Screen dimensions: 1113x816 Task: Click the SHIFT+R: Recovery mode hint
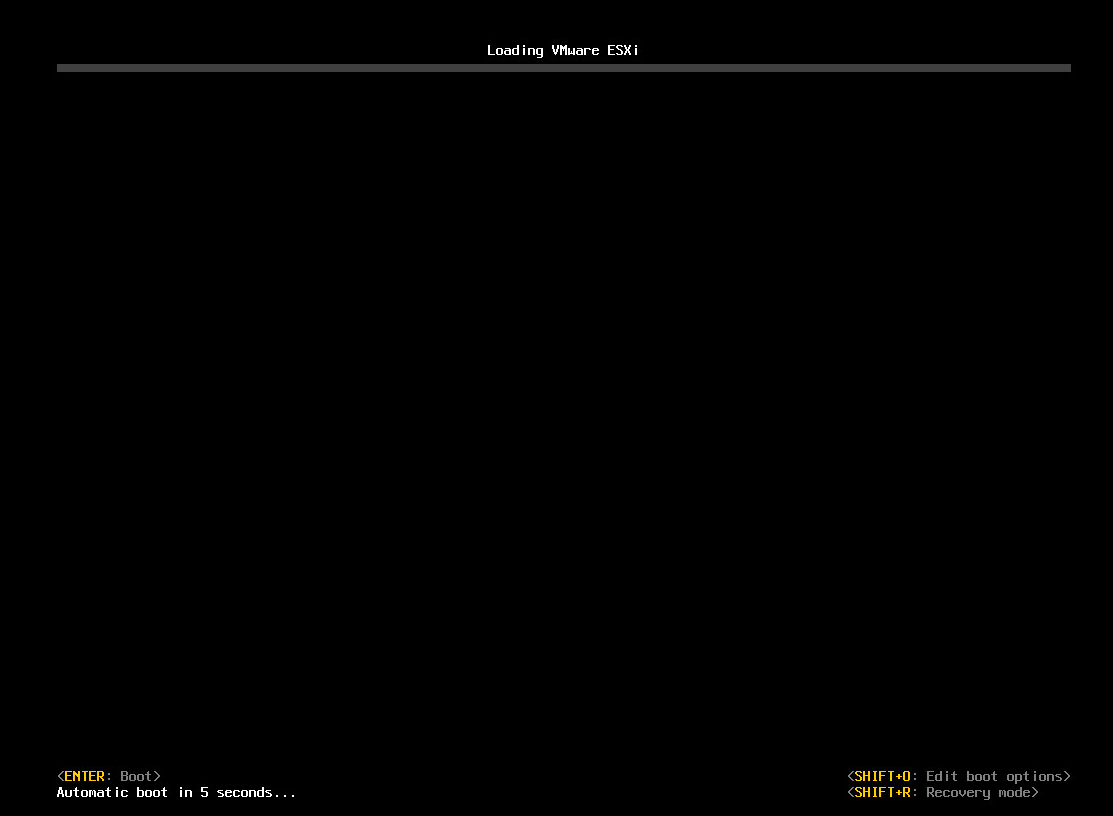(x=943, y=793)
